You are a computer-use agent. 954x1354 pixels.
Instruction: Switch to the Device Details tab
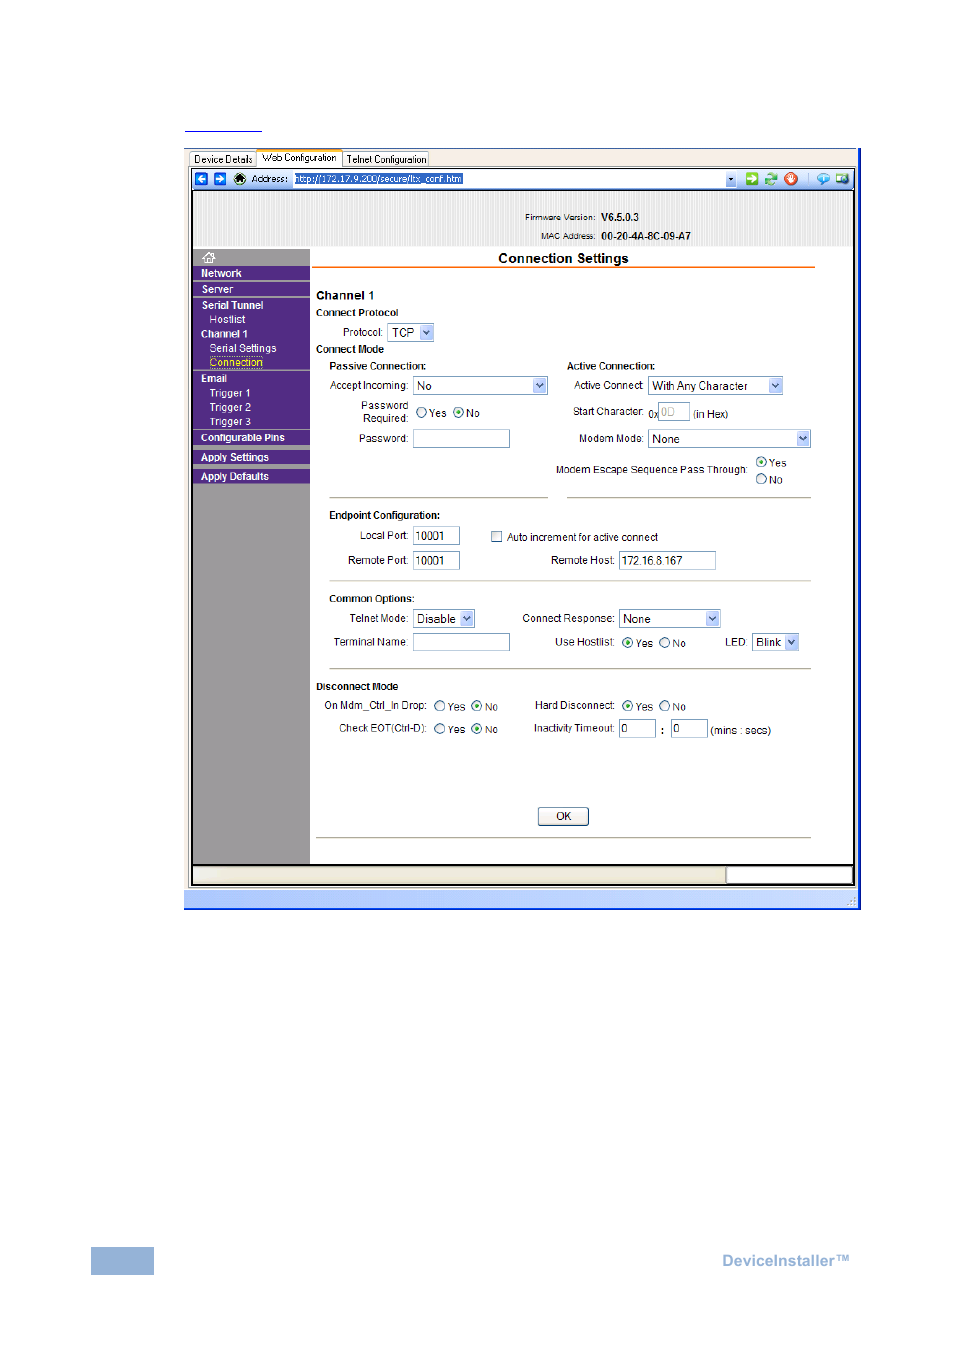click(221, 158)
